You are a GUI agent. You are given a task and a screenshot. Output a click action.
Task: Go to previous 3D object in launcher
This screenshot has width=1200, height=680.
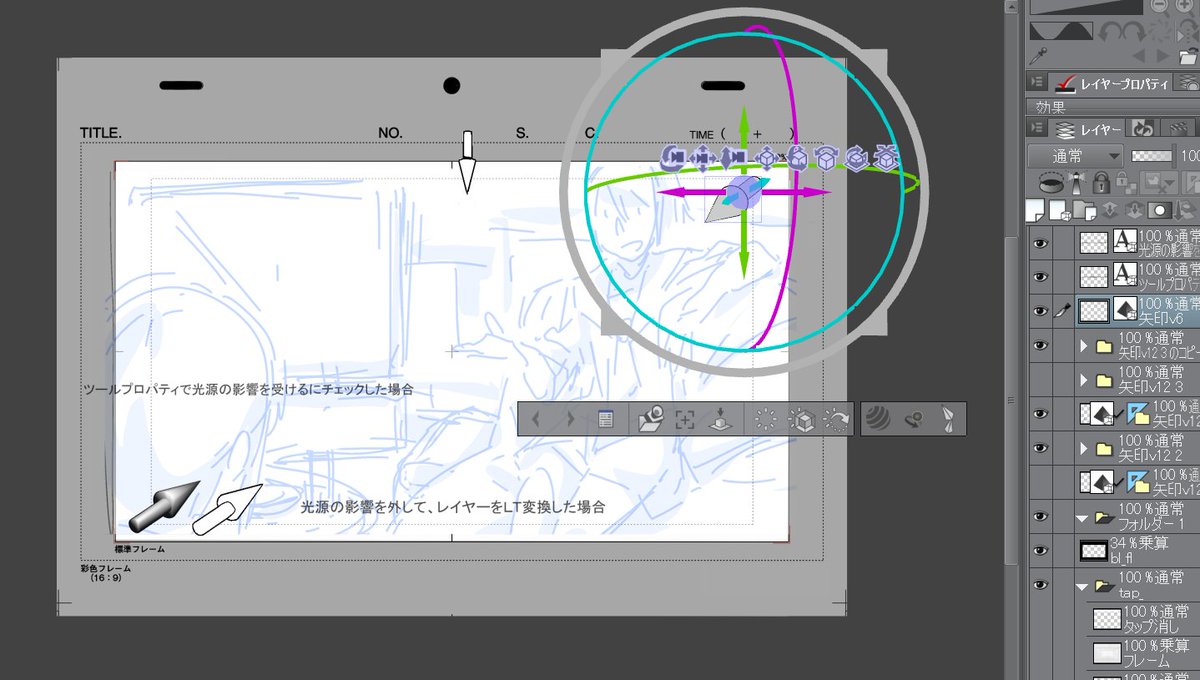(536, 420)
